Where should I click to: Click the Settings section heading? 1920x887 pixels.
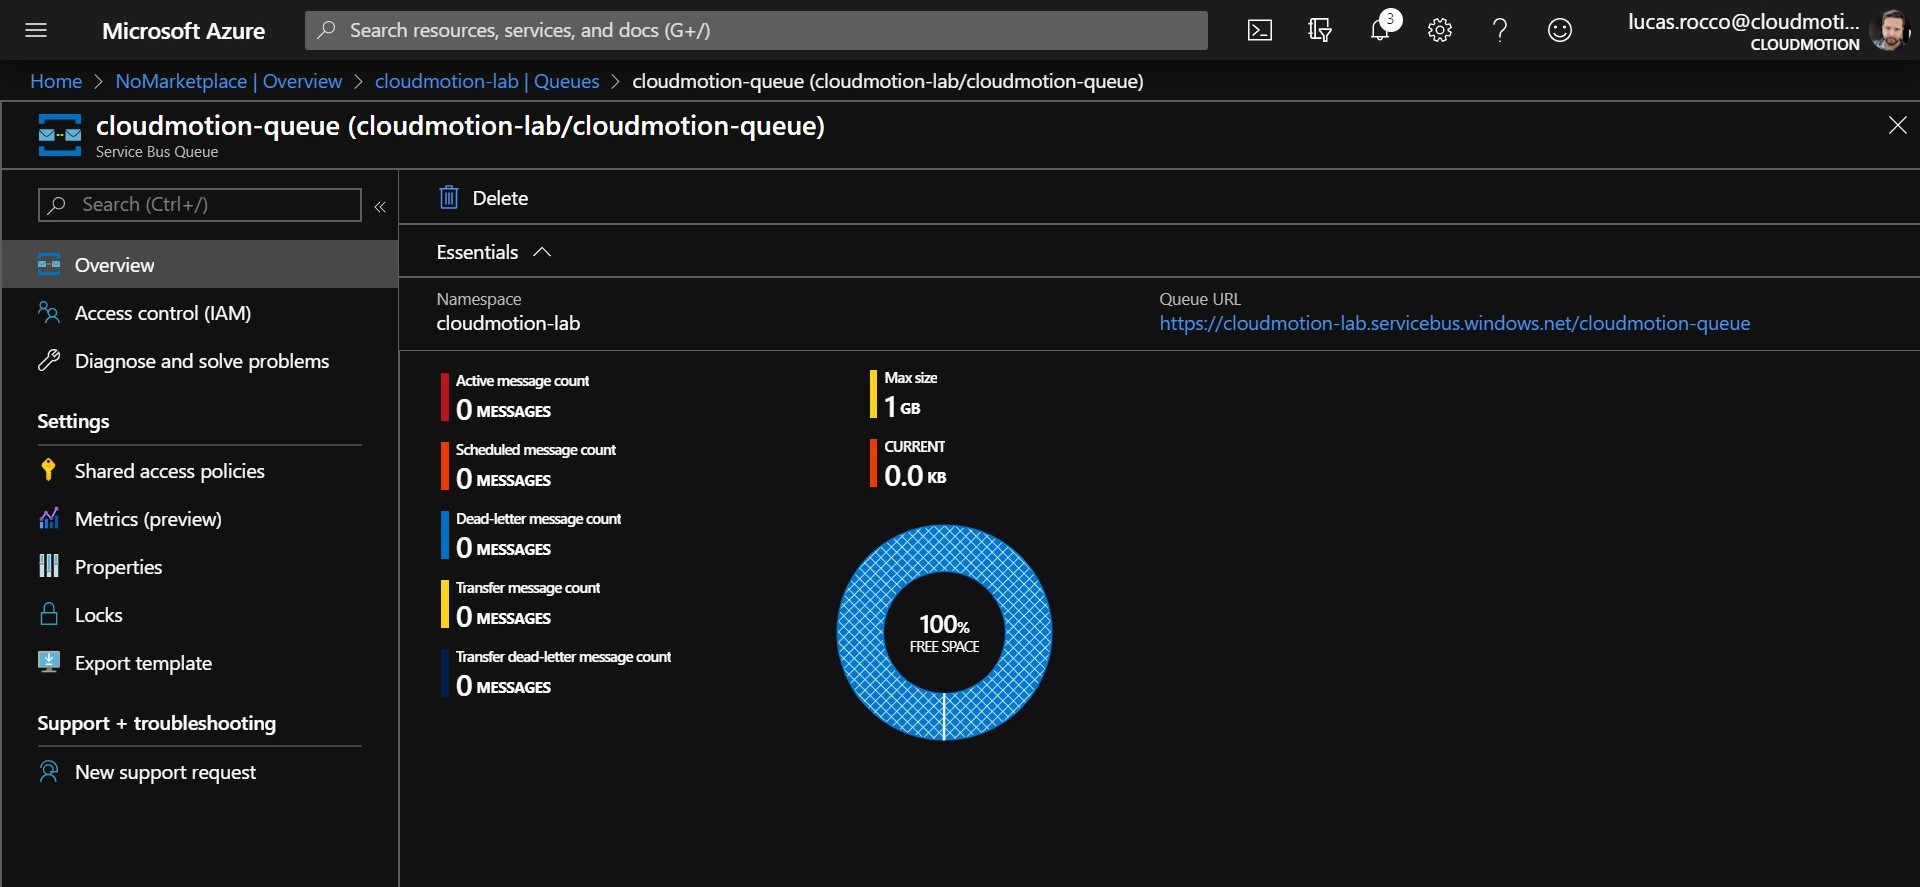73,421
